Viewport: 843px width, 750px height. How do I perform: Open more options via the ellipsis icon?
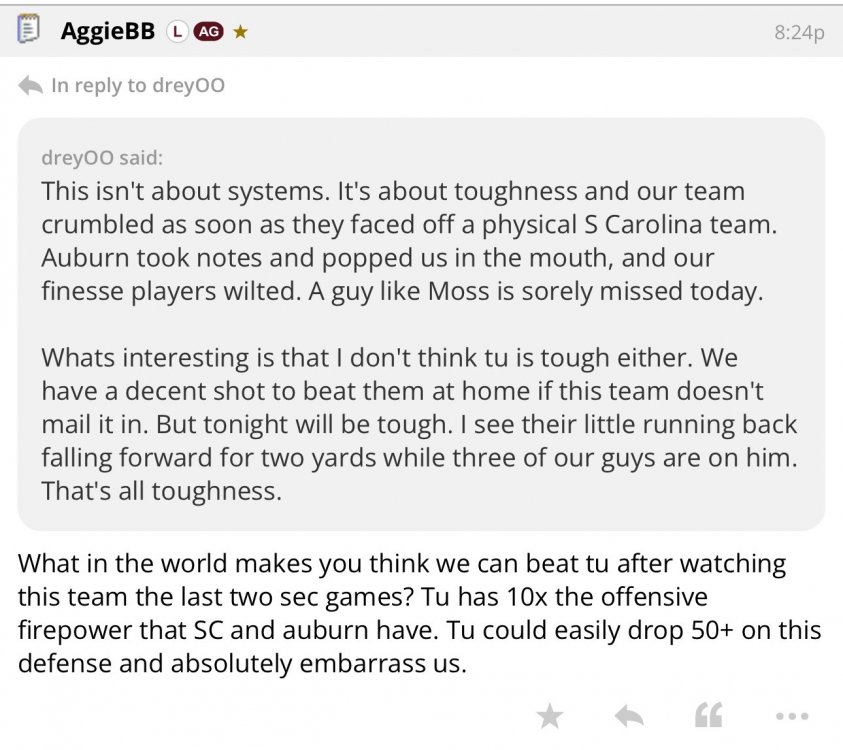[x=791, y=716]
